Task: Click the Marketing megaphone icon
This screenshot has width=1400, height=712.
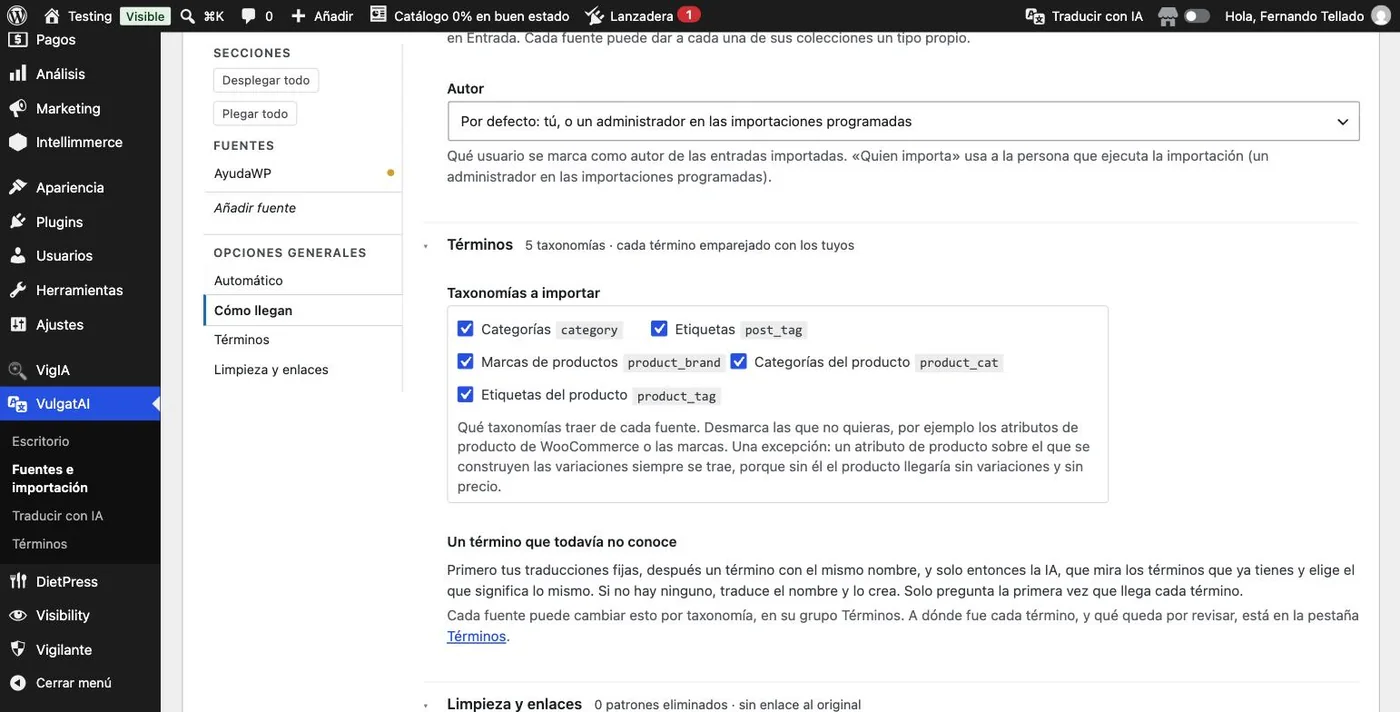Action: pos(17,108)
